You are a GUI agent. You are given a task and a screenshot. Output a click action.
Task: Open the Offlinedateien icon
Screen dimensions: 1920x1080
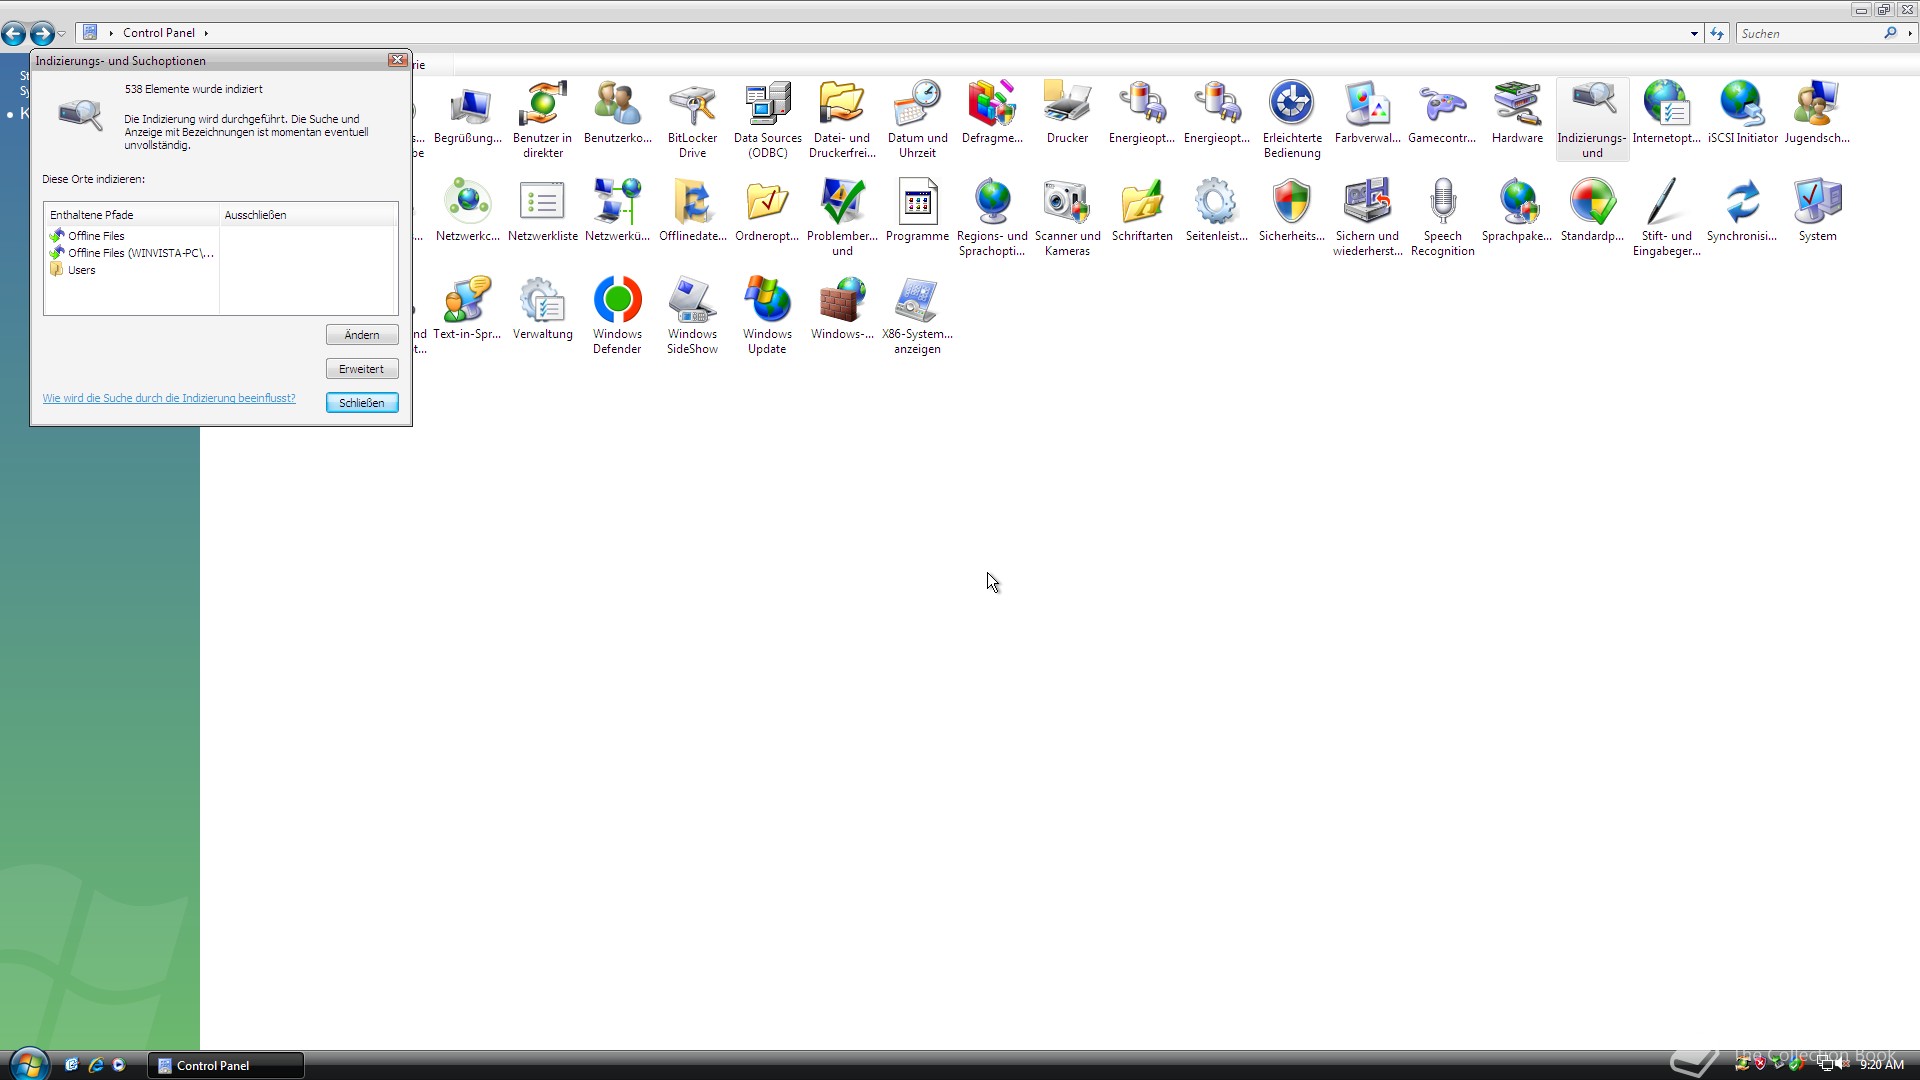tap(692, 211)
